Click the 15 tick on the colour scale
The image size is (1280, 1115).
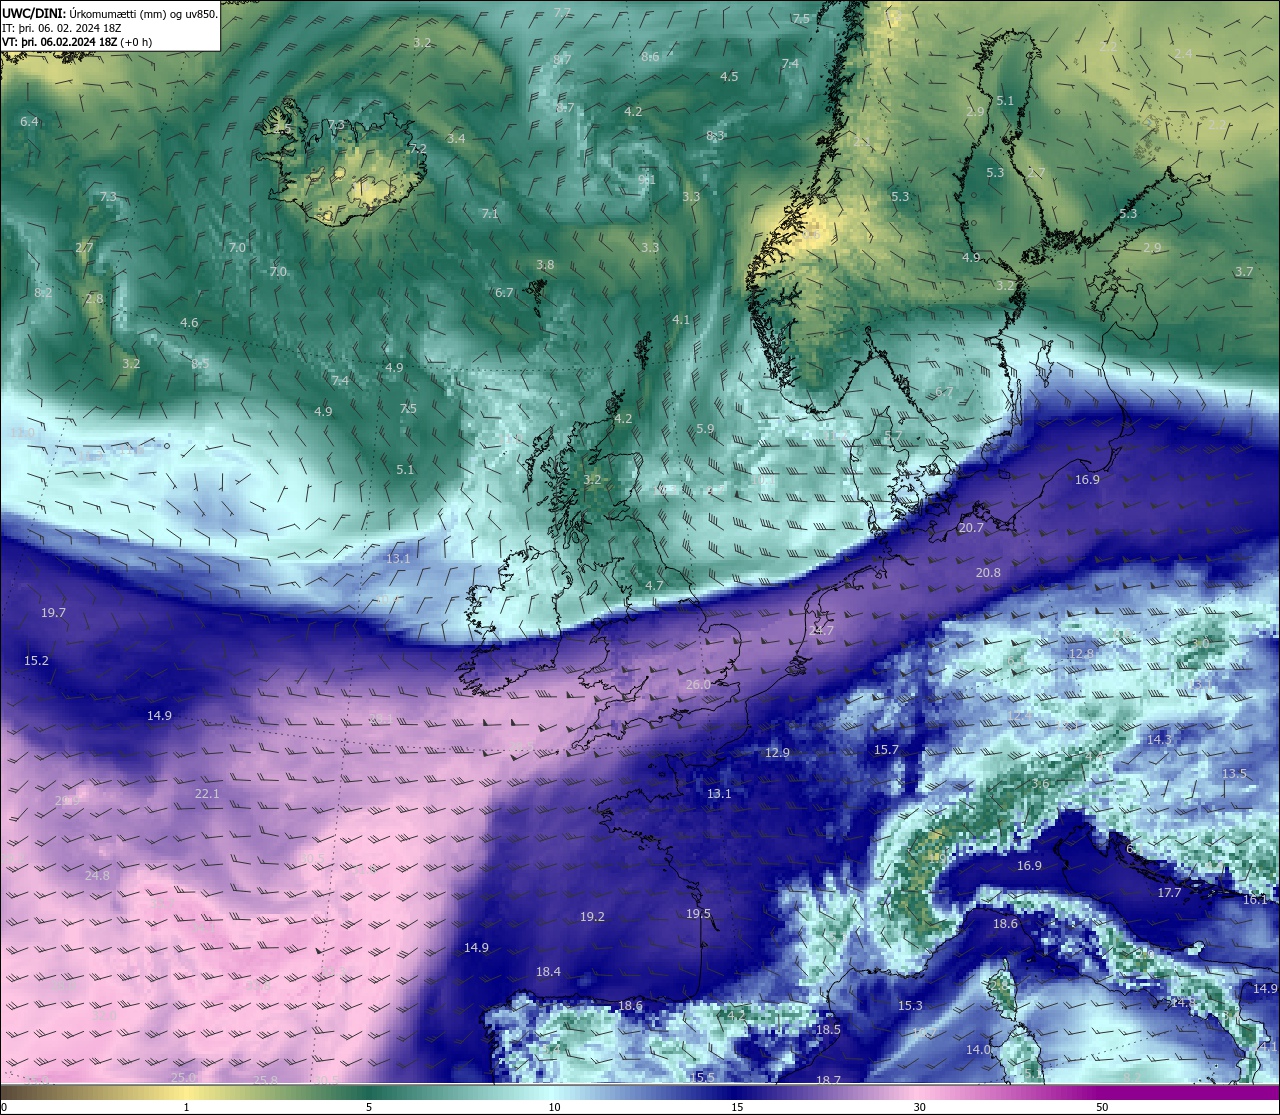coord(736,1107)
